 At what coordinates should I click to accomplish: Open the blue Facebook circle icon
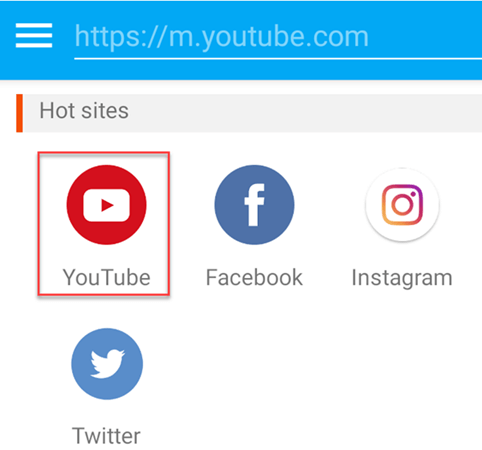(254, 205)
